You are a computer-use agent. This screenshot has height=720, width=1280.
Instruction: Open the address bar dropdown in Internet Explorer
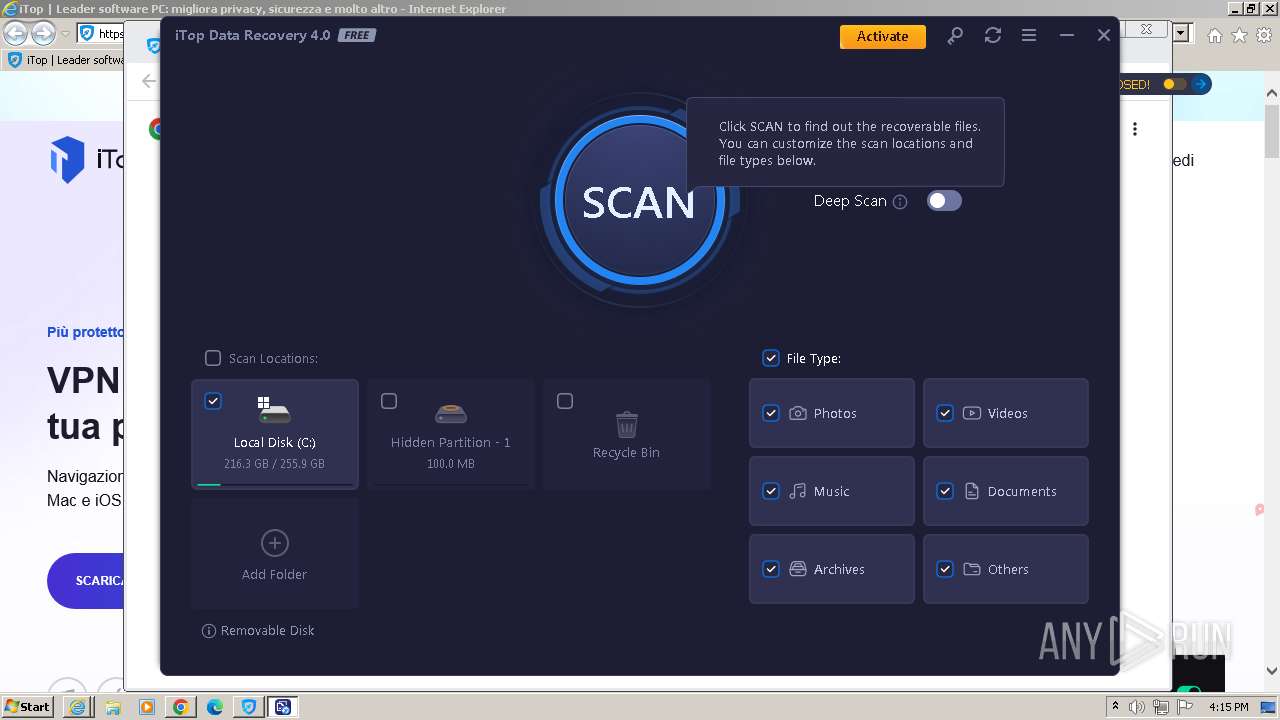point(1182,33)
